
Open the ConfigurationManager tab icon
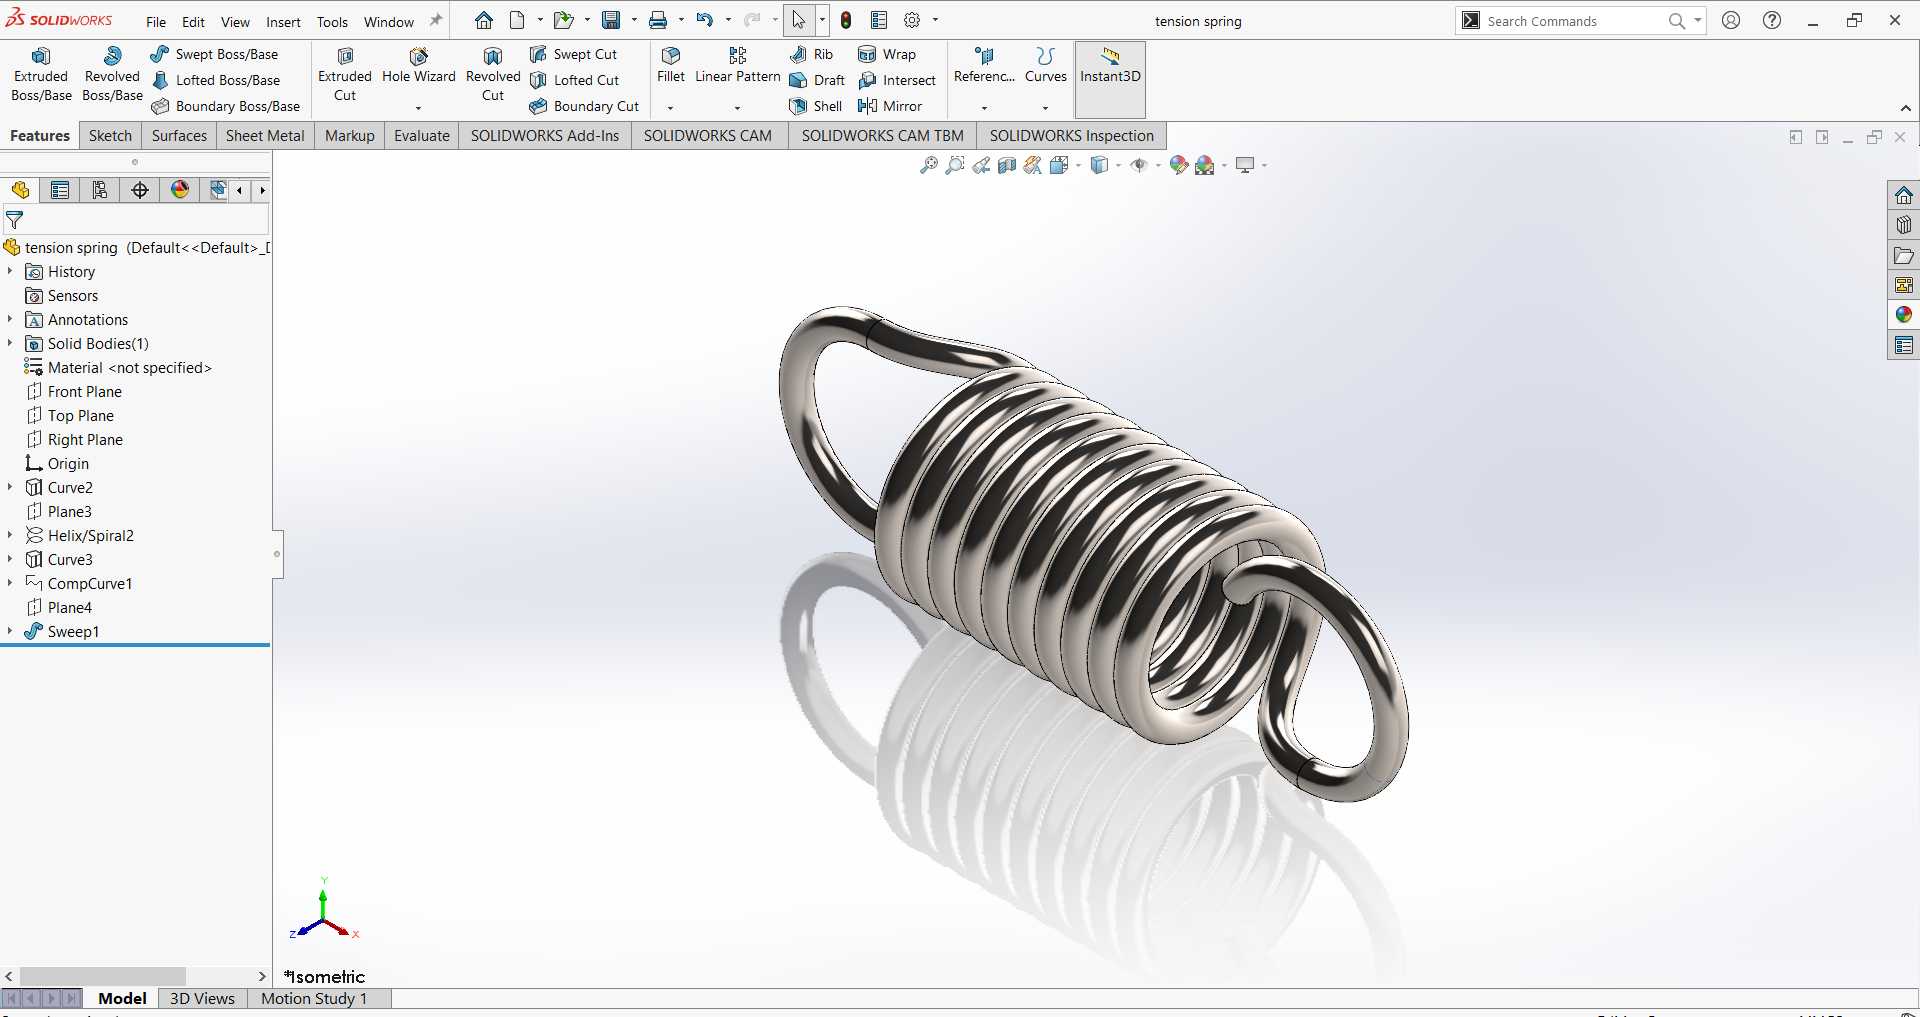(x=100, y=190)
